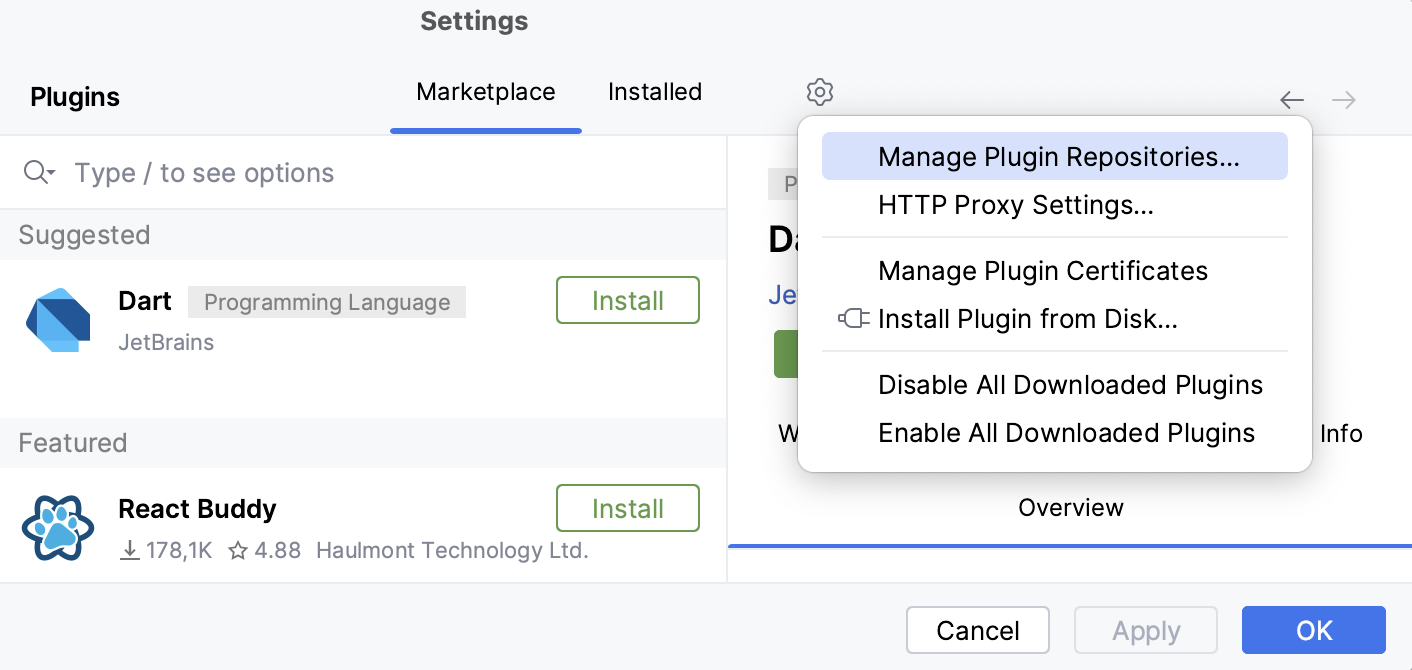The height and width of the screenshot is (670, 1412).
Task: Enable All Downloaded Plugins
Action: pyautogui.click(x=1066, y=432)
